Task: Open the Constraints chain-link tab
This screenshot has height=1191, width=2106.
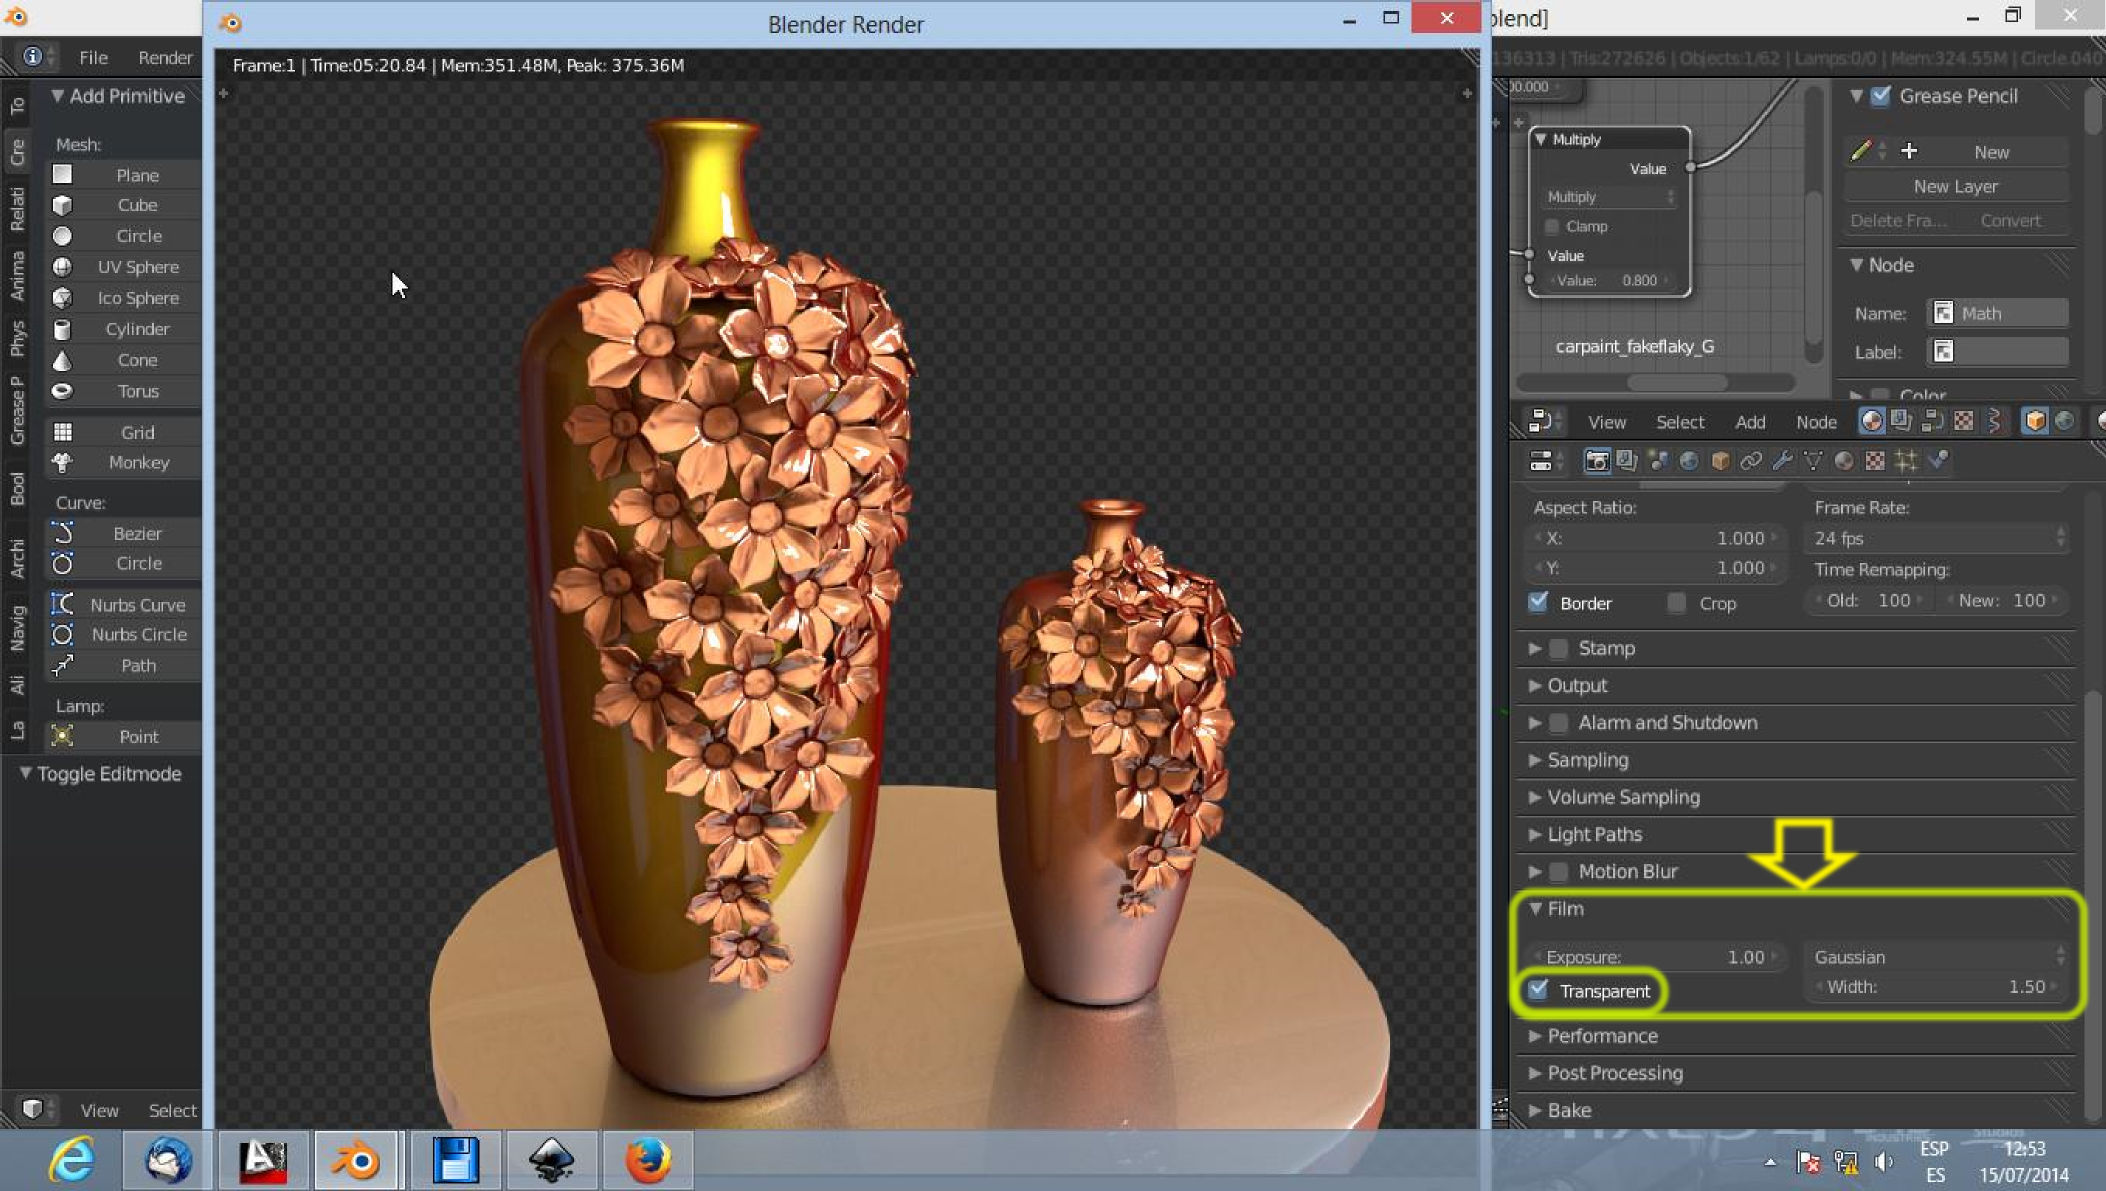Action: click(1751, 461)
